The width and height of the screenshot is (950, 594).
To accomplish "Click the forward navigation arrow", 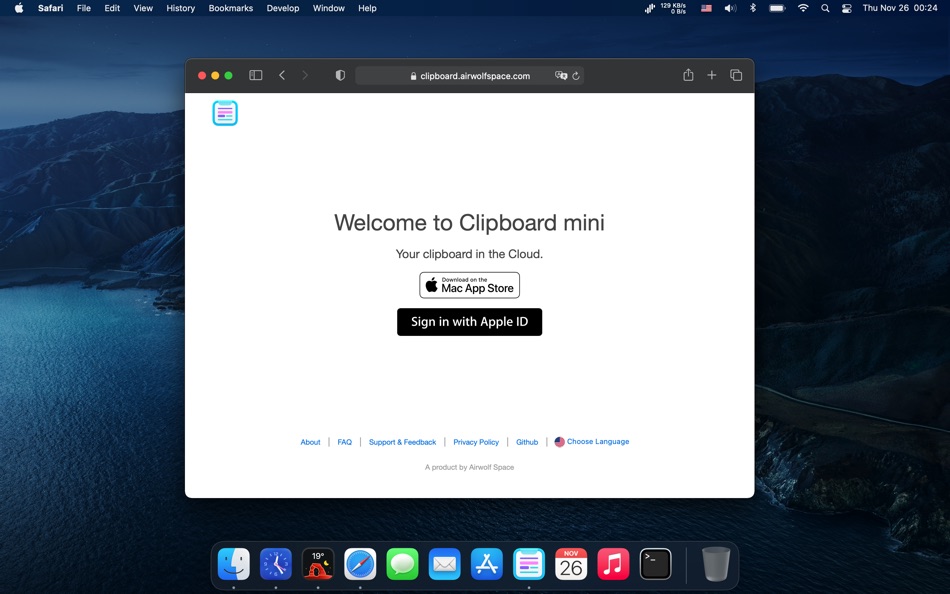I will coord(305,75).
